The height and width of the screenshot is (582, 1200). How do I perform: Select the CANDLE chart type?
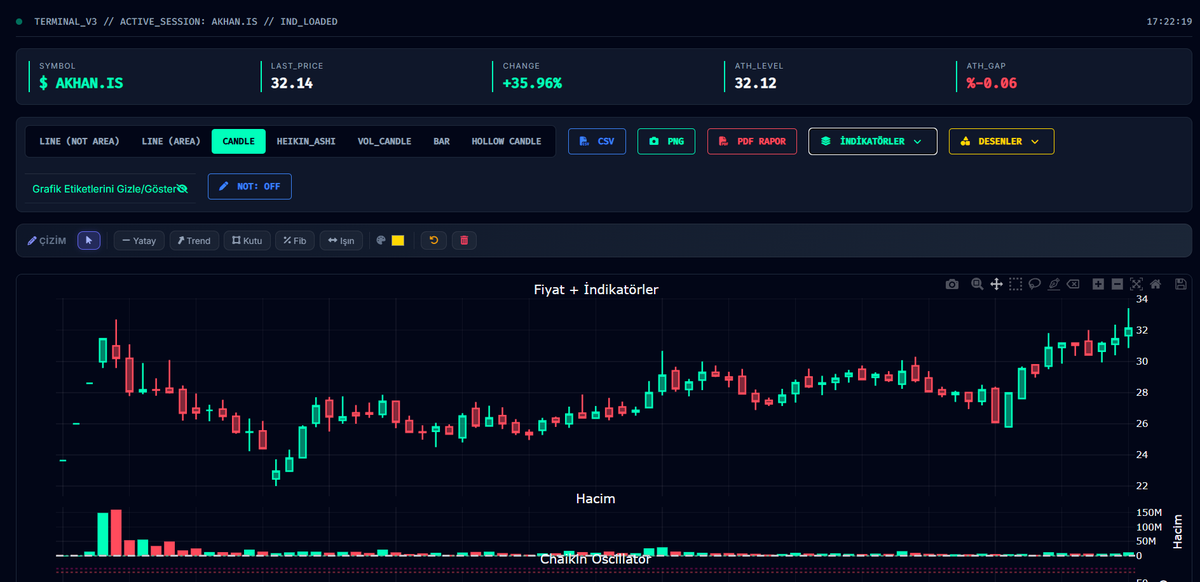click(238, 141)
